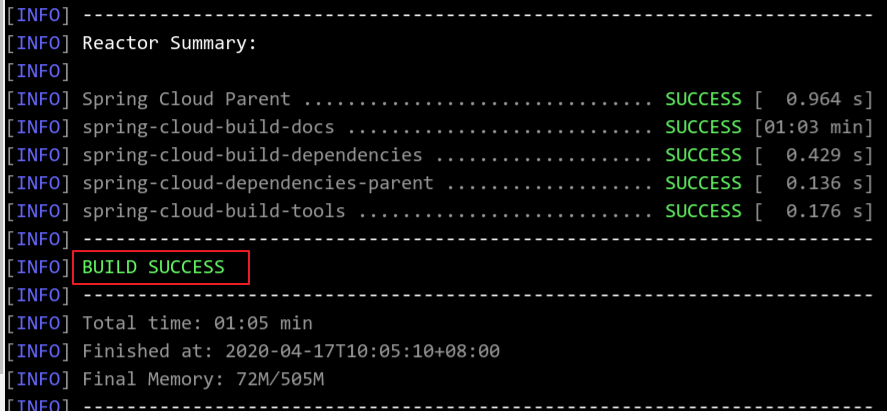887x411 pixels.
Task: Click SUCCESS status for Spring Cloud Parent
Action: (x=703, y=99)
